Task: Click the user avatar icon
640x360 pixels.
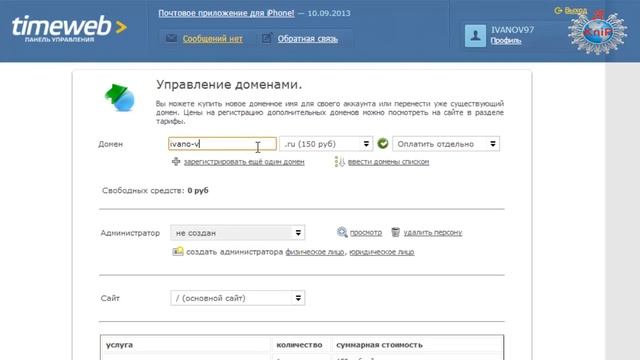Action: tap(475, 36)
